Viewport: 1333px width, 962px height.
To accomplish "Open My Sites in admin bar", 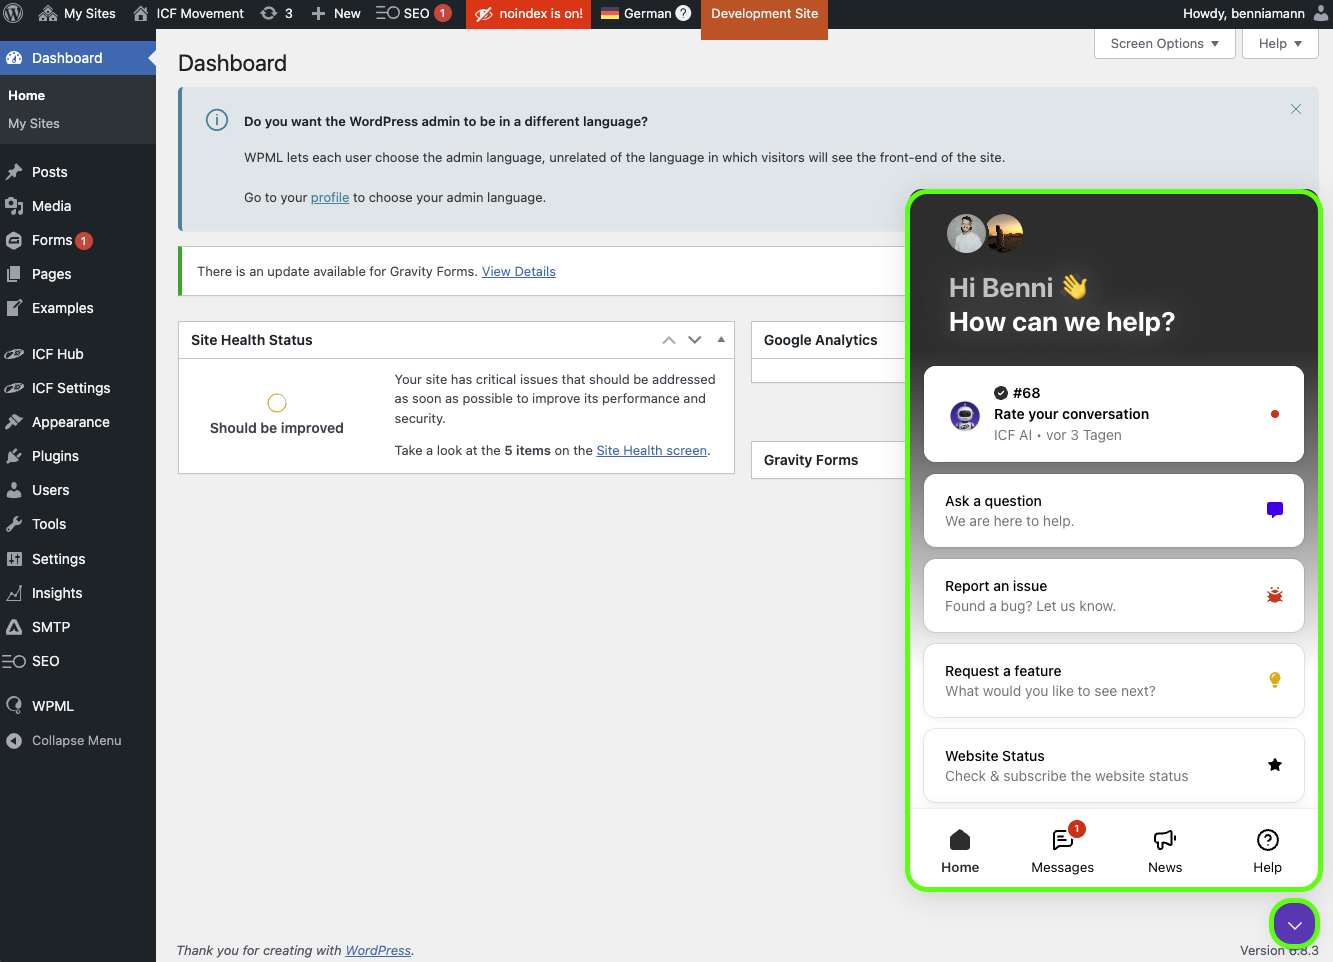I will point(77,14).
